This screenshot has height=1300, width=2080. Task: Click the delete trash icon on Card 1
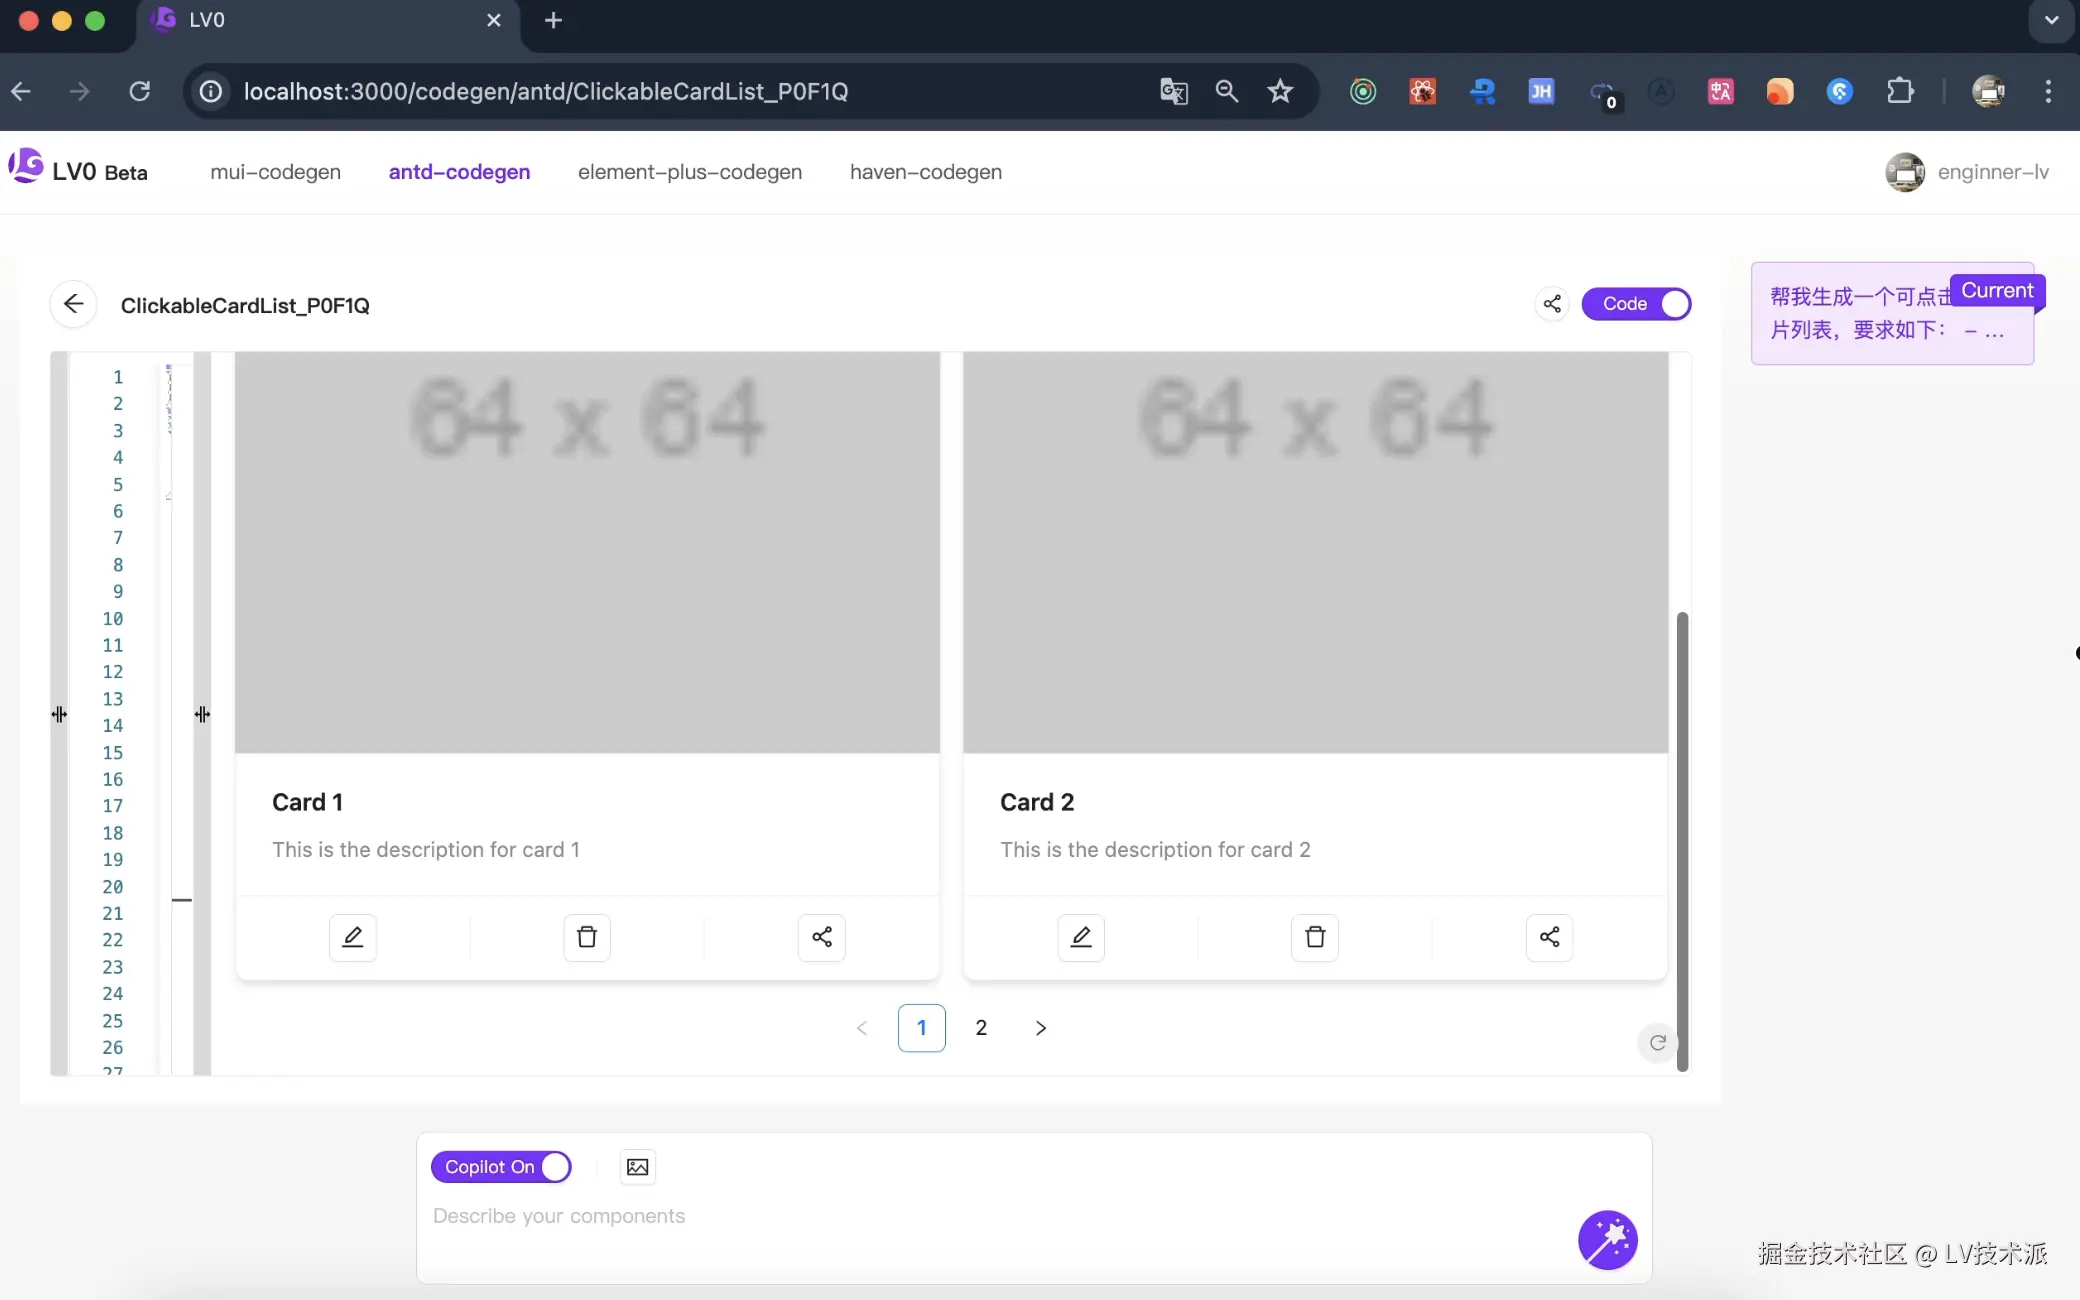587,937
